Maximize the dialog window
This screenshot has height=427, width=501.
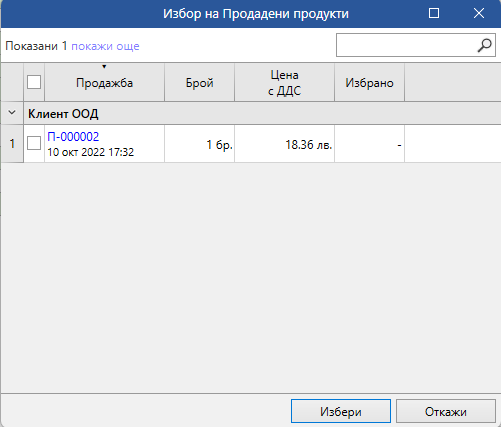click(434, 13)
